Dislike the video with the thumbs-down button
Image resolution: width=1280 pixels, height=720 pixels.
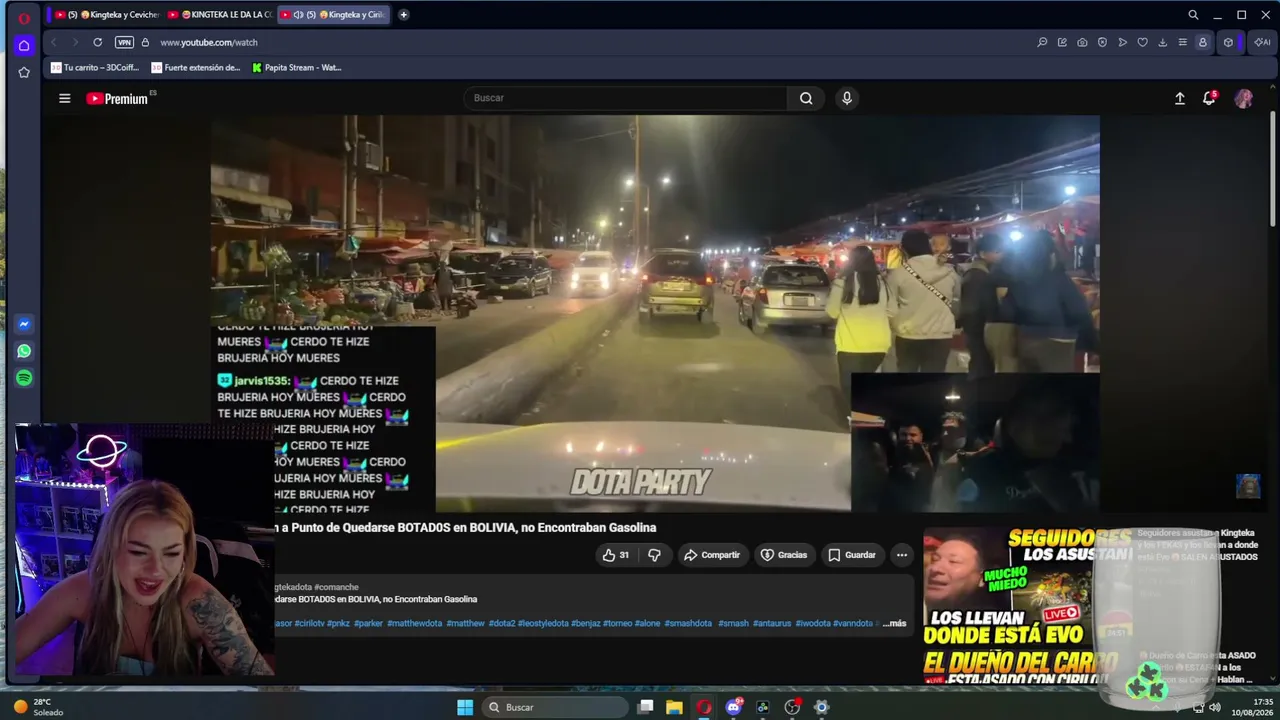click(x=654, y=555)
